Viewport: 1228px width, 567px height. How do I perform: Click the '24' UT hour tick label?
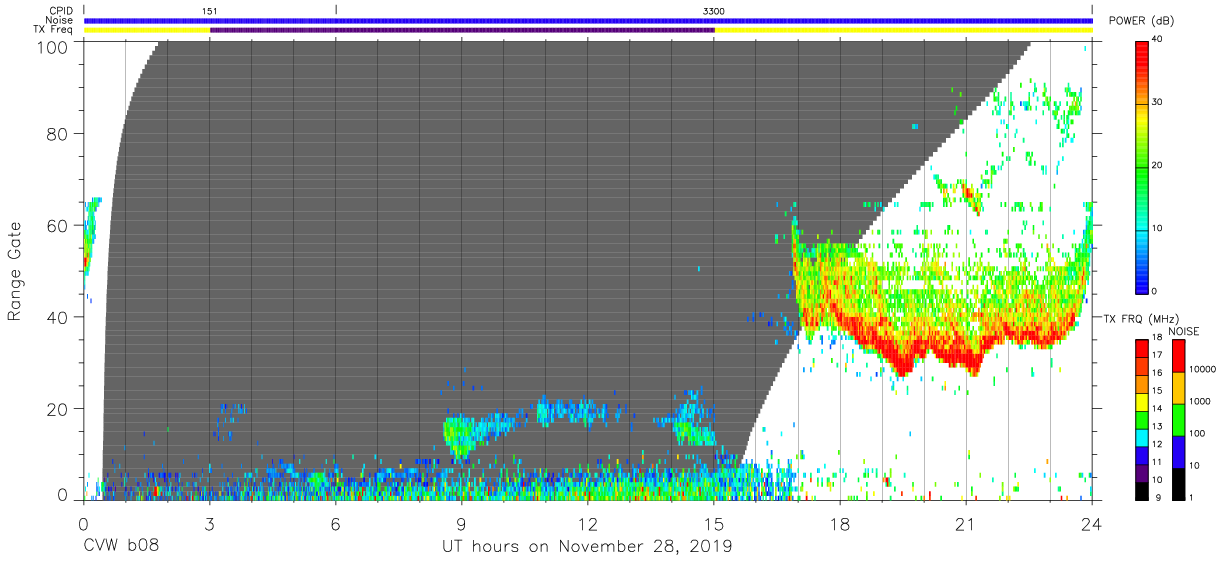pos(1092,525)
